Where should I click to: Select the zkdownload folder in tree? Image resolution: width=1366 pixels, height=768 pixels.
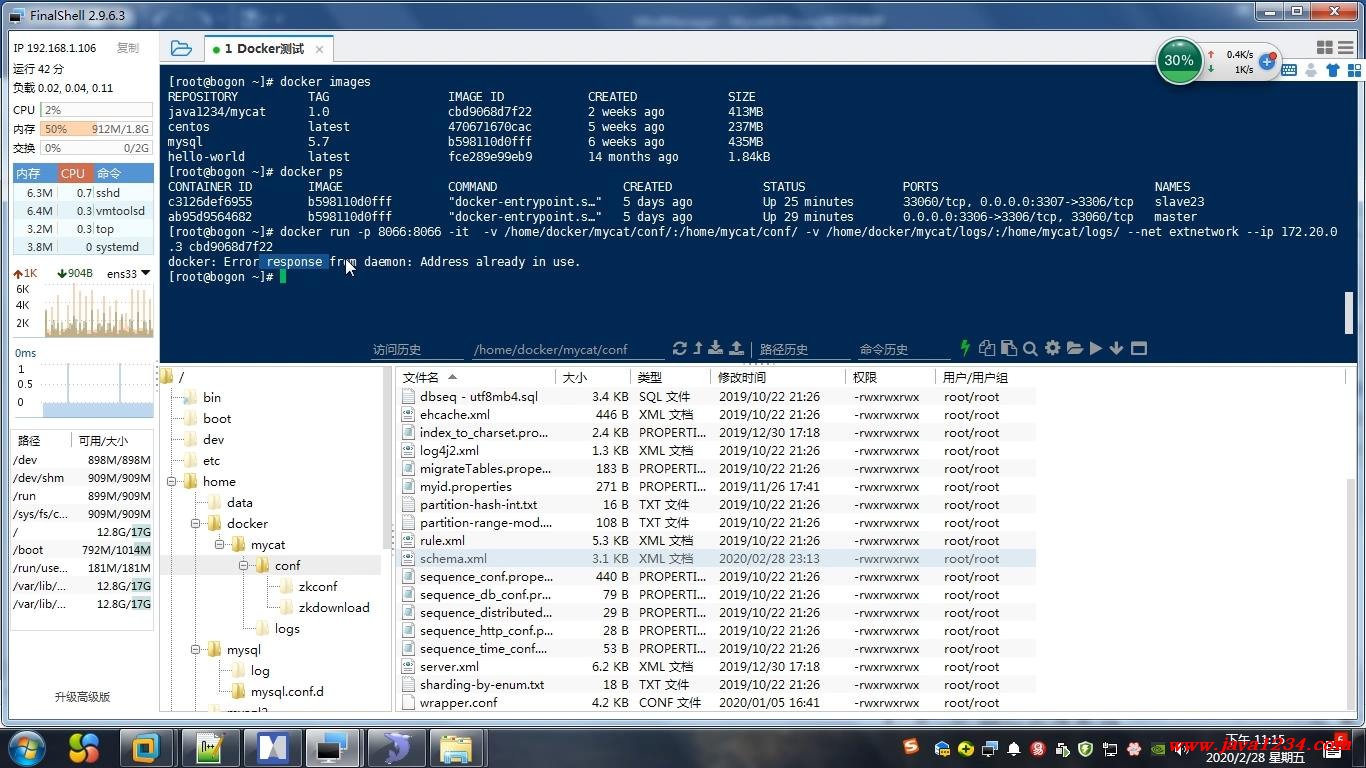[334, 608]
